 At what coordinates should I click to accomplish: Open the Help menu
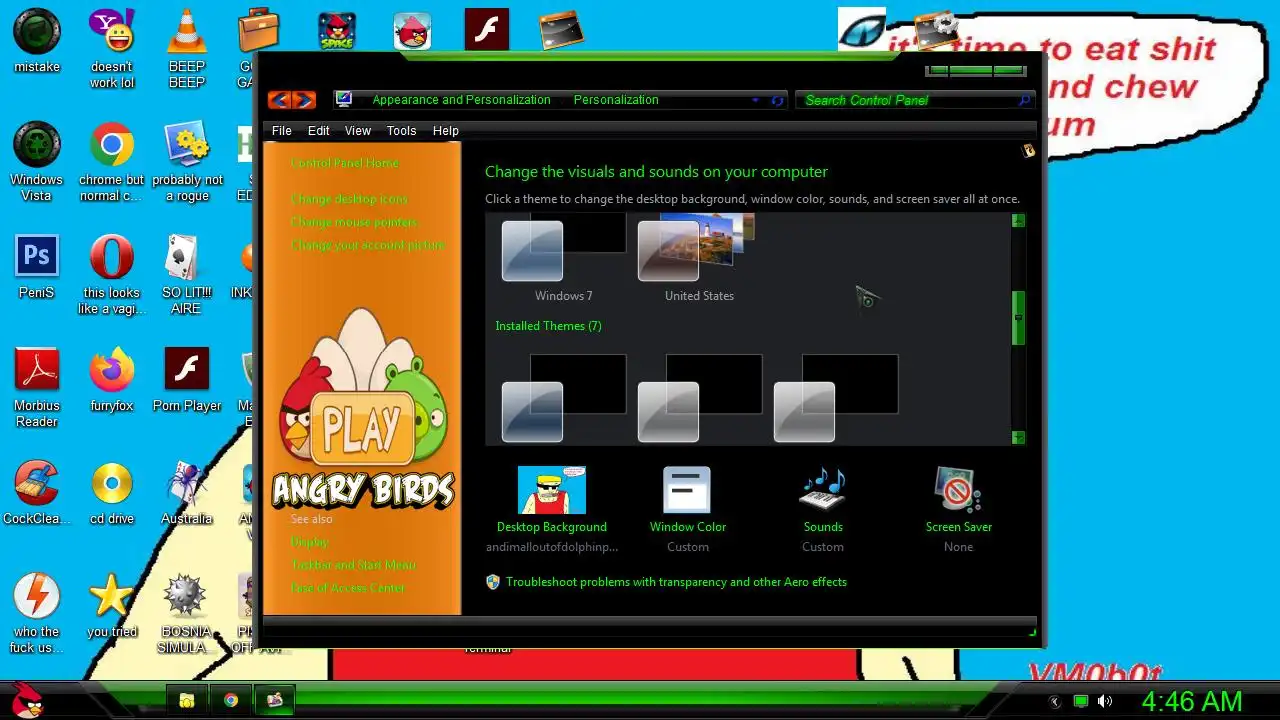tap(446, 131)
